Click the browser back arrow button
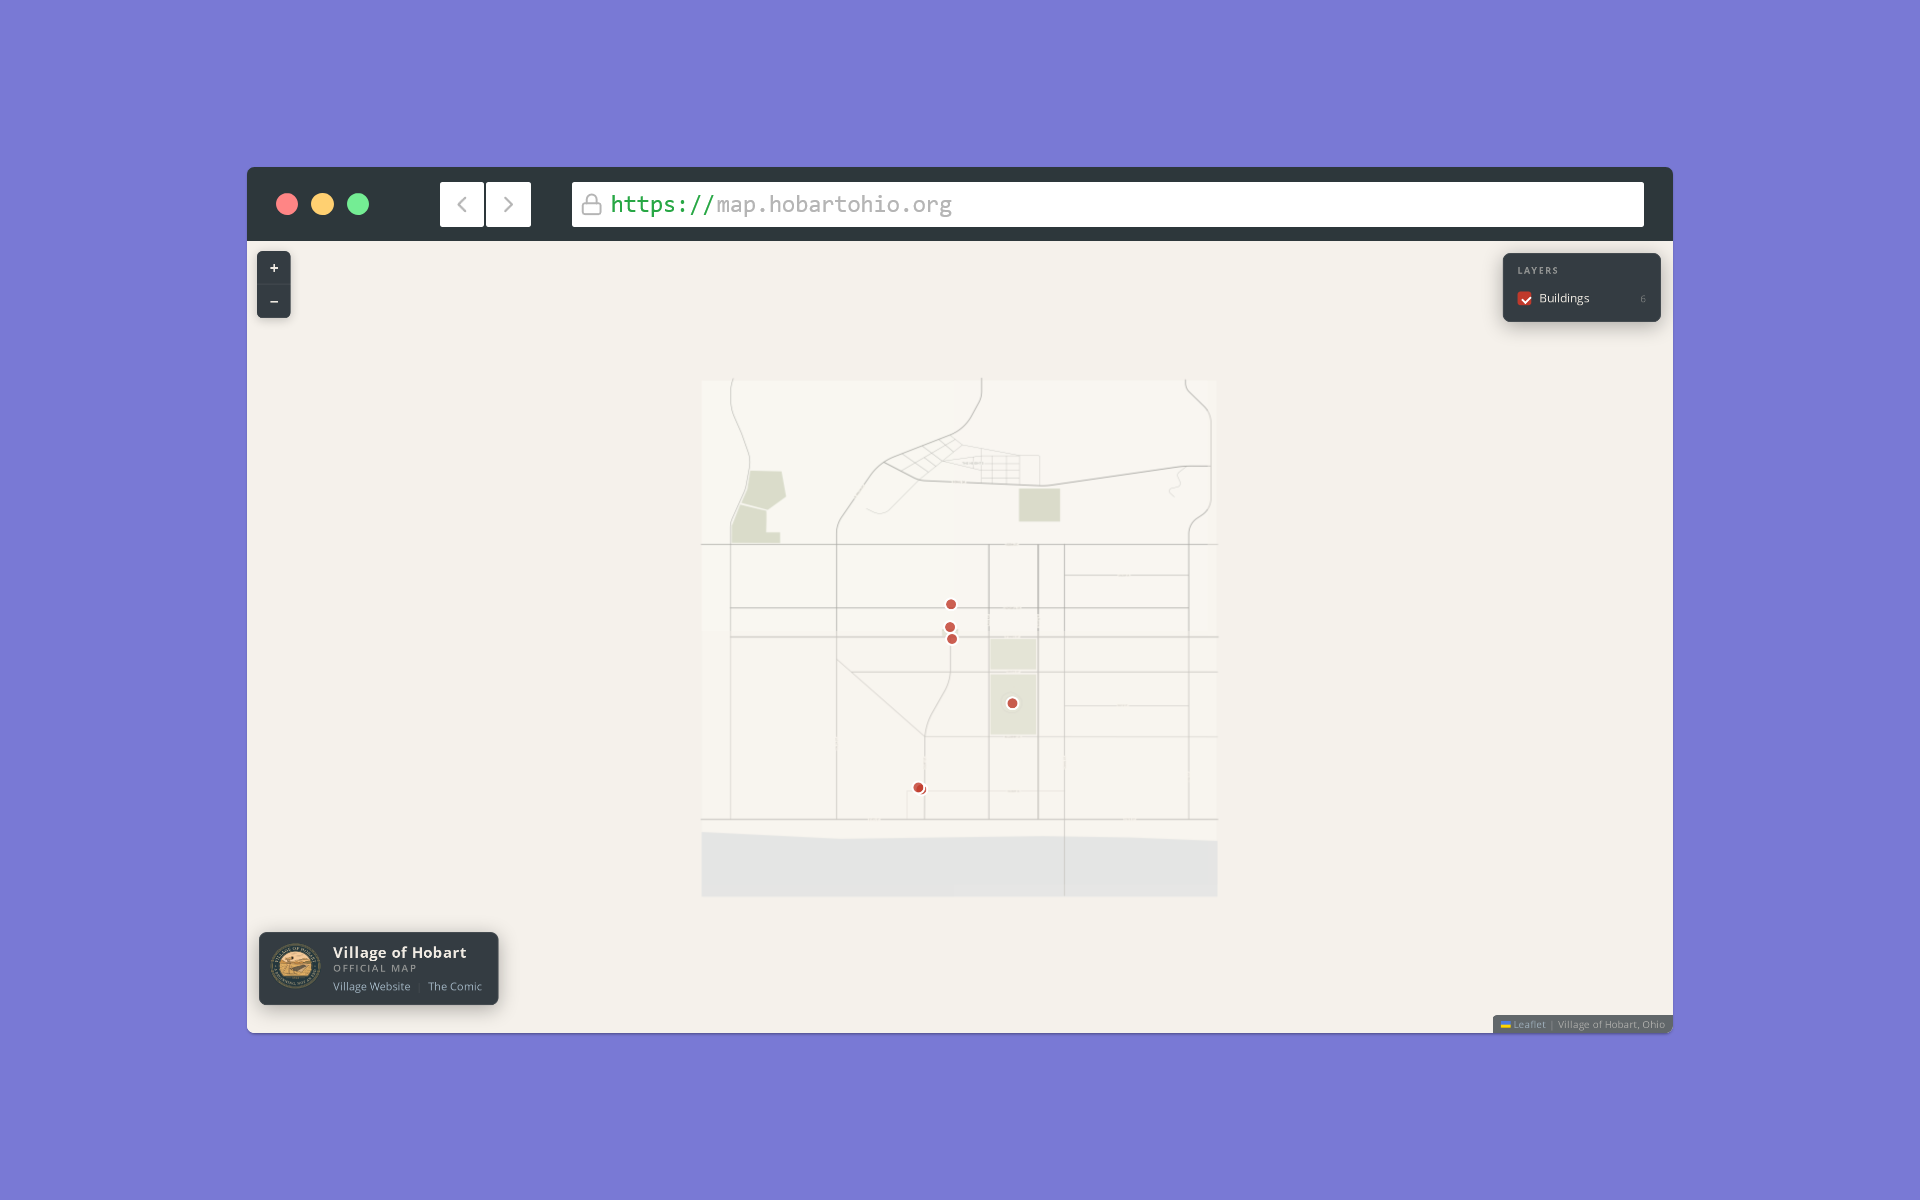The width and height of the screenshot is (1920, 1200). pos(462,204)
